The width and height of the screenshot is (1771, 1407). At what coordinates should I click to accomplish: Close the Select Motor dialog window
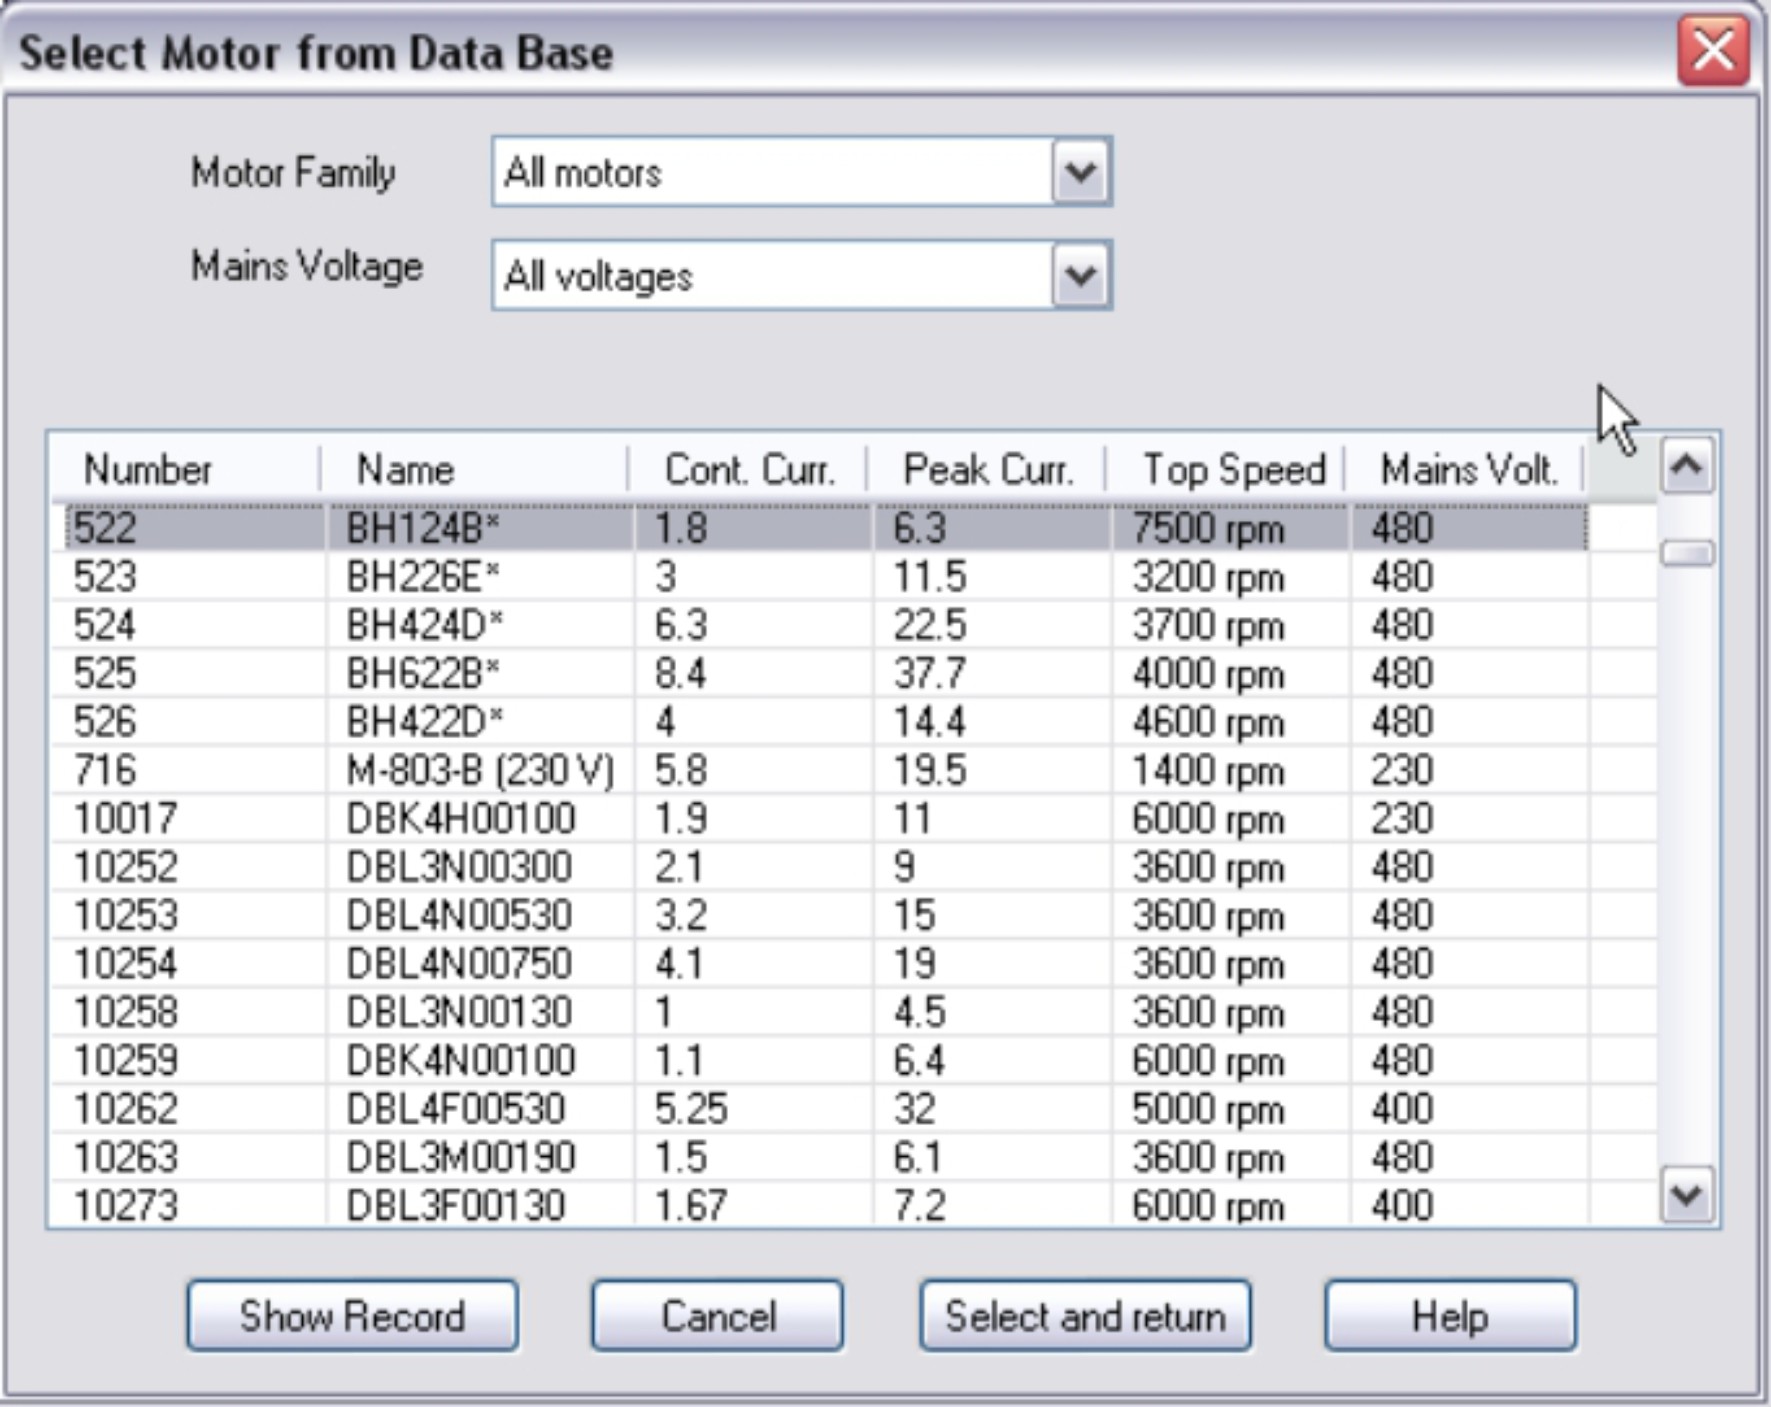[x=1712, y=50]
